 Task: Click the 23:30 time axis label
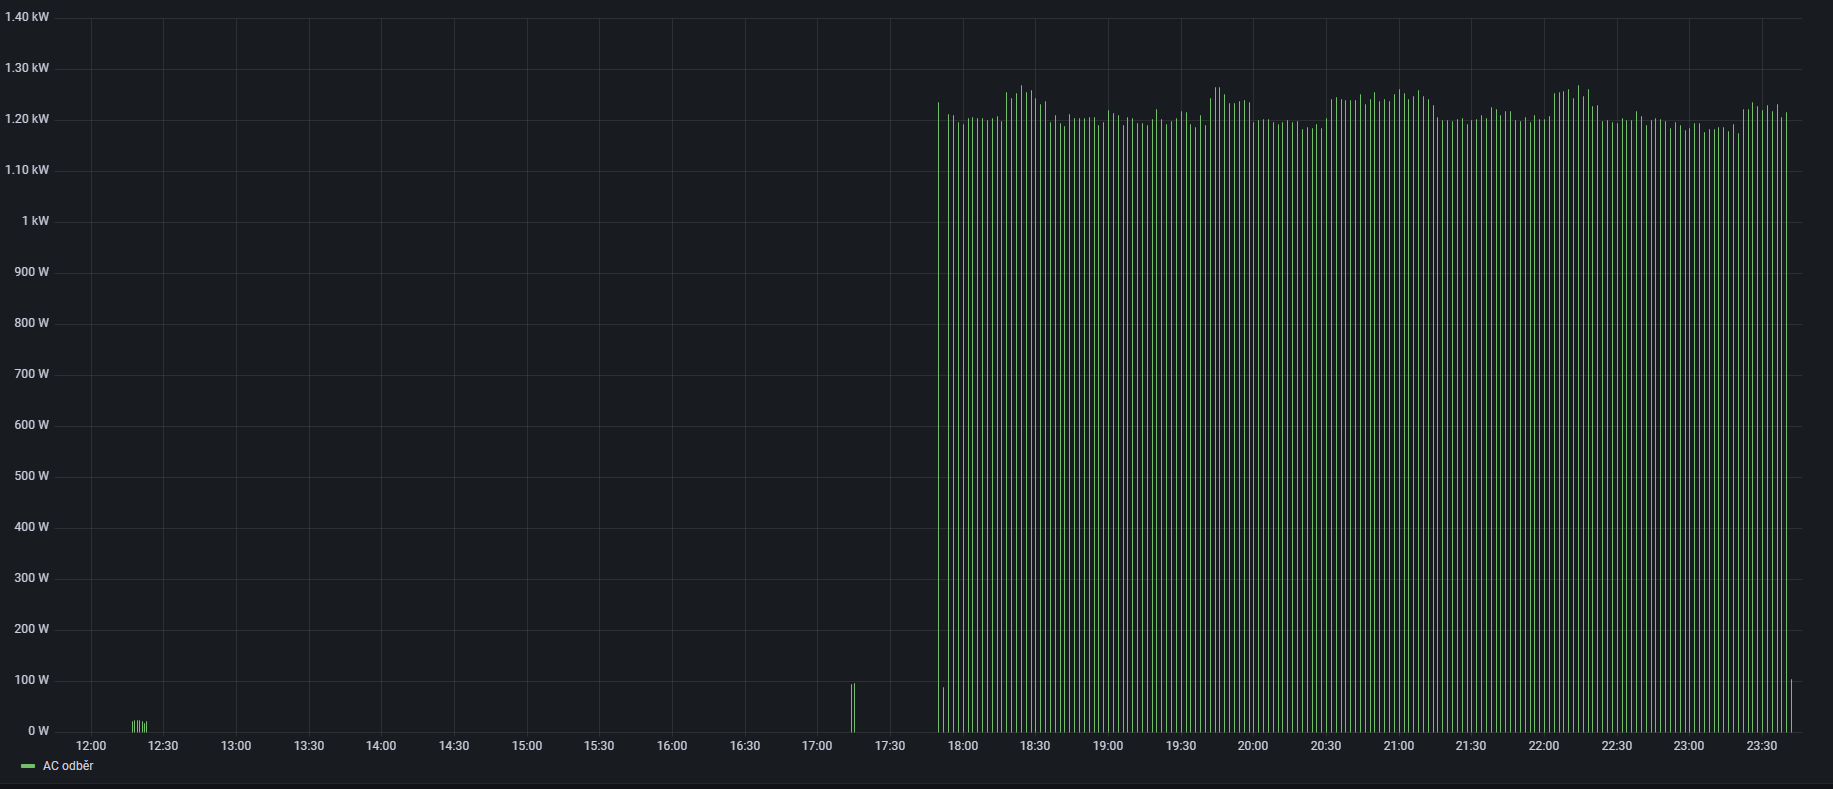1762,746
